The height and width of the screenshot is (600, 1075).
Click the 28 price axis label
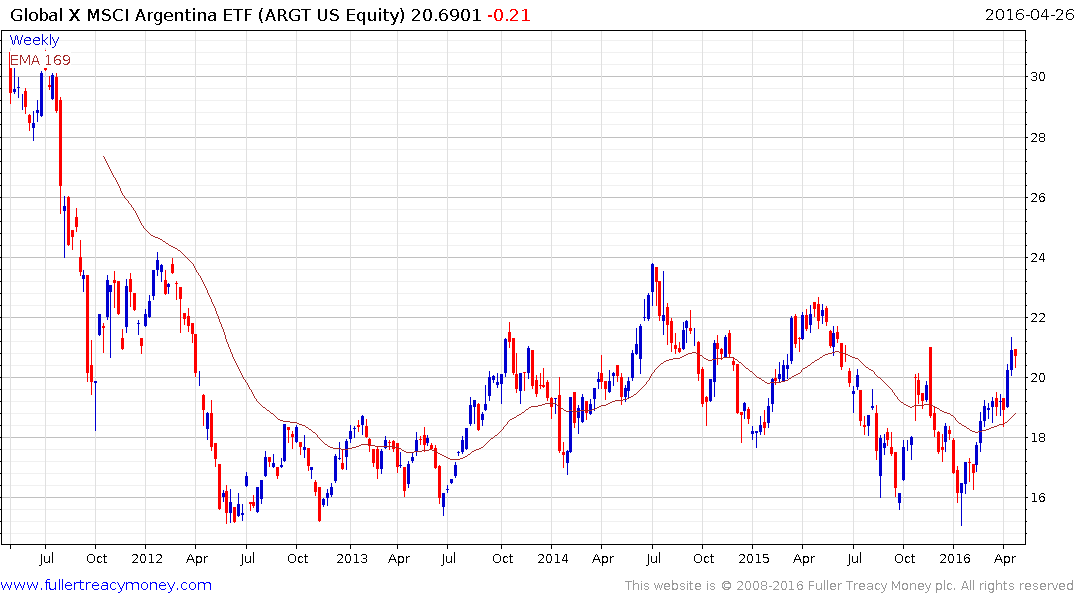click(1038, 137)
